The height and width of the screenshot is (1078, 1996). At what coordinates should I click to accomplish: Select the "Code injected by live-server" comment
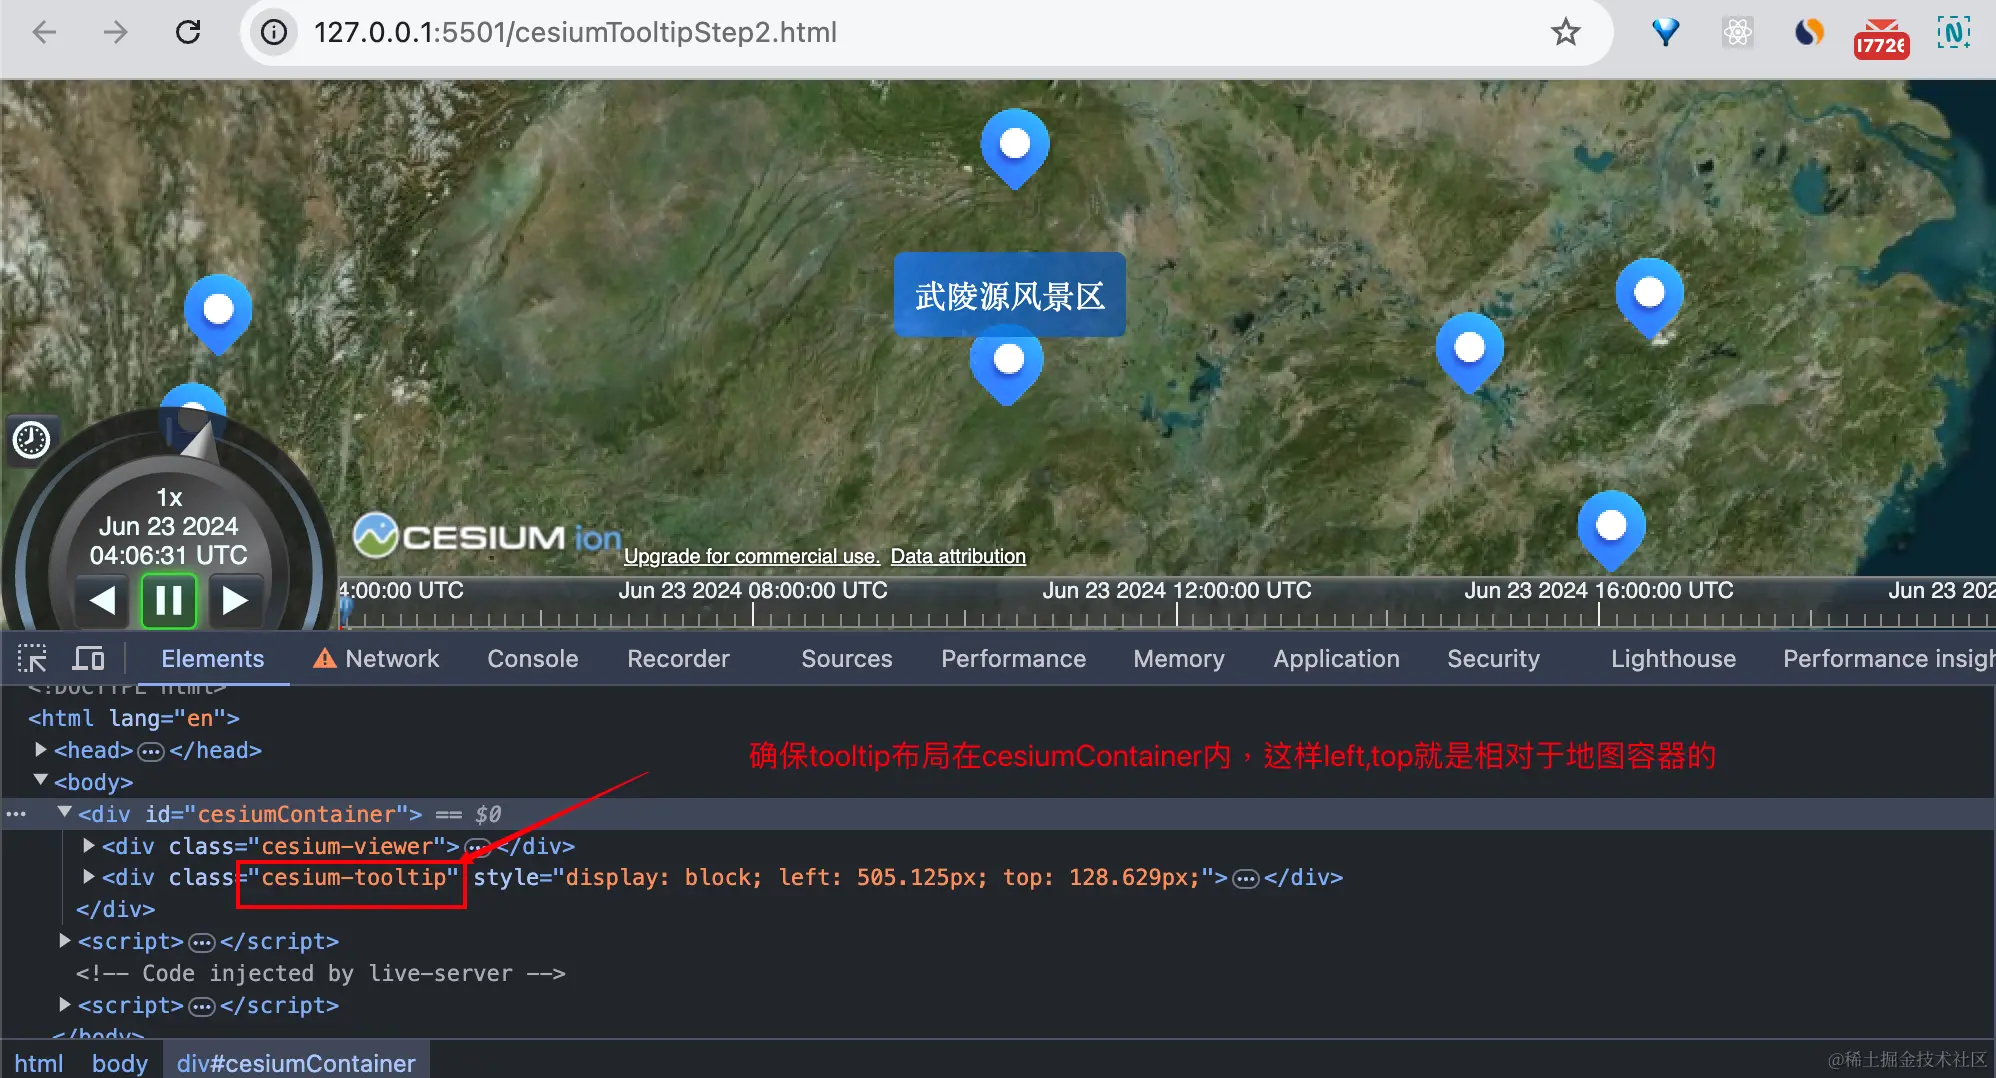321,973
